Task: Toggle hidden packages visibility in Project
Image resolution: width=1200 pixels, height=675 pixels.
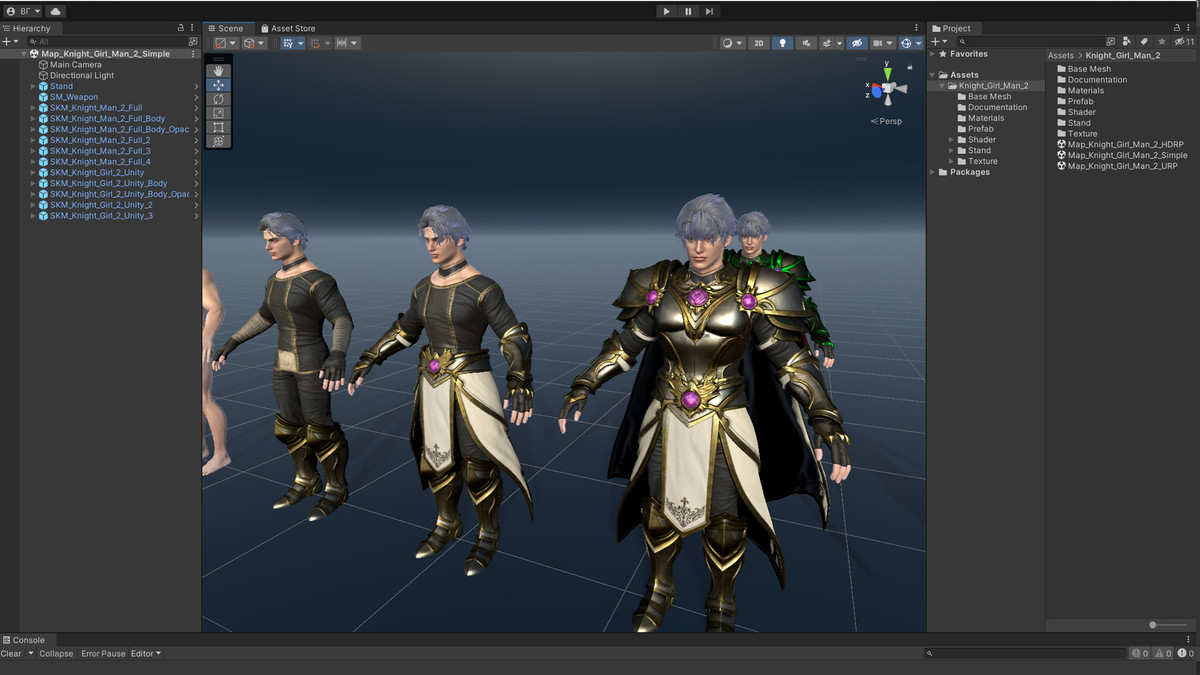Action: click(x=1184, y=42)
